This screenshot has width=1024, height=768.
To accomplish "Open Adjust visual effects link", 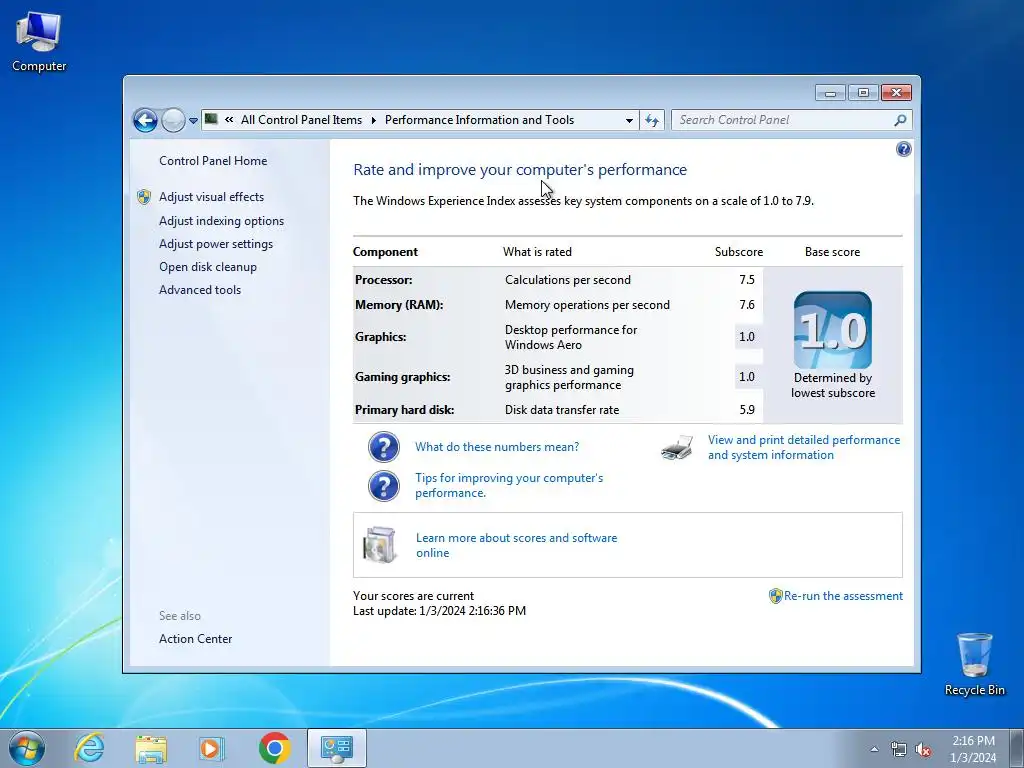I will tap(212, 197).
